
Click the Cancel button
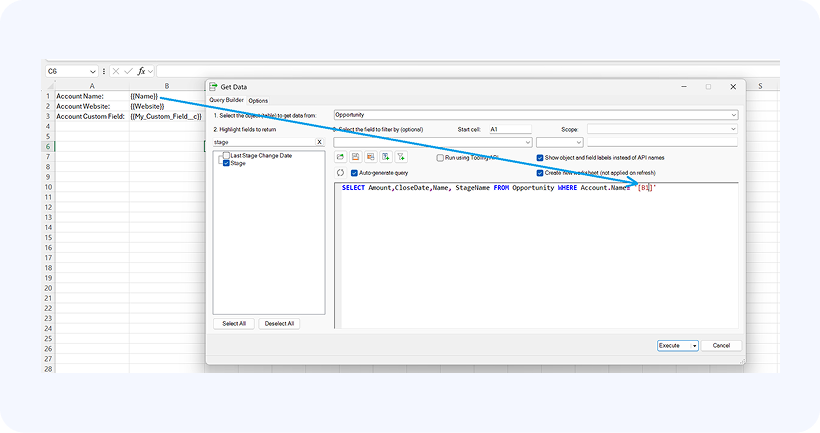(721, 345)
